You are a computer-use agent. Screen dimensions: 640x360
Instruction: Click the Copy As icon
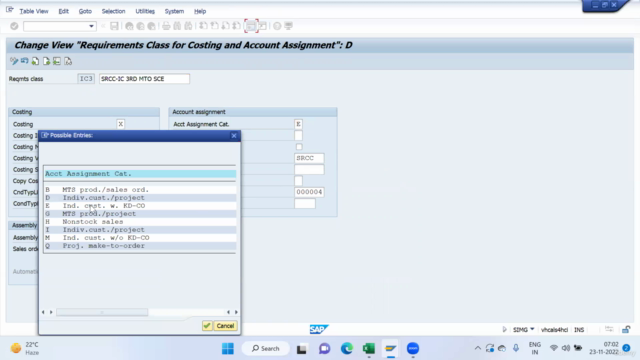(x=47, y=61)
